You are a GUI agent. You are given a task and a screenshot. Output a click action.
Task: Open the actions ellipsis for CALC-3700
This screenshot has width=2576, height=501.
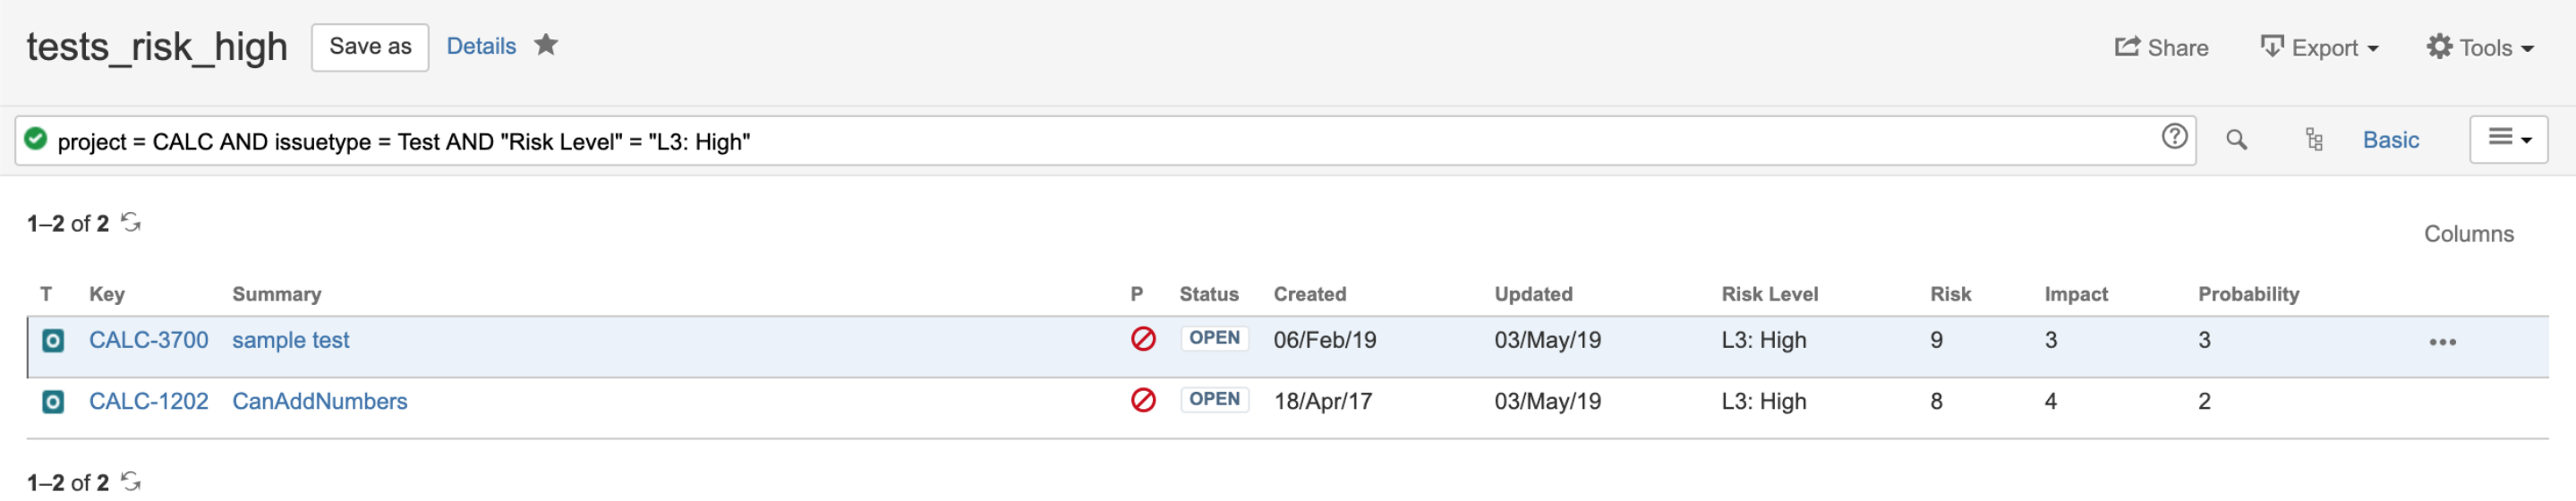(x=2442, y=342)
